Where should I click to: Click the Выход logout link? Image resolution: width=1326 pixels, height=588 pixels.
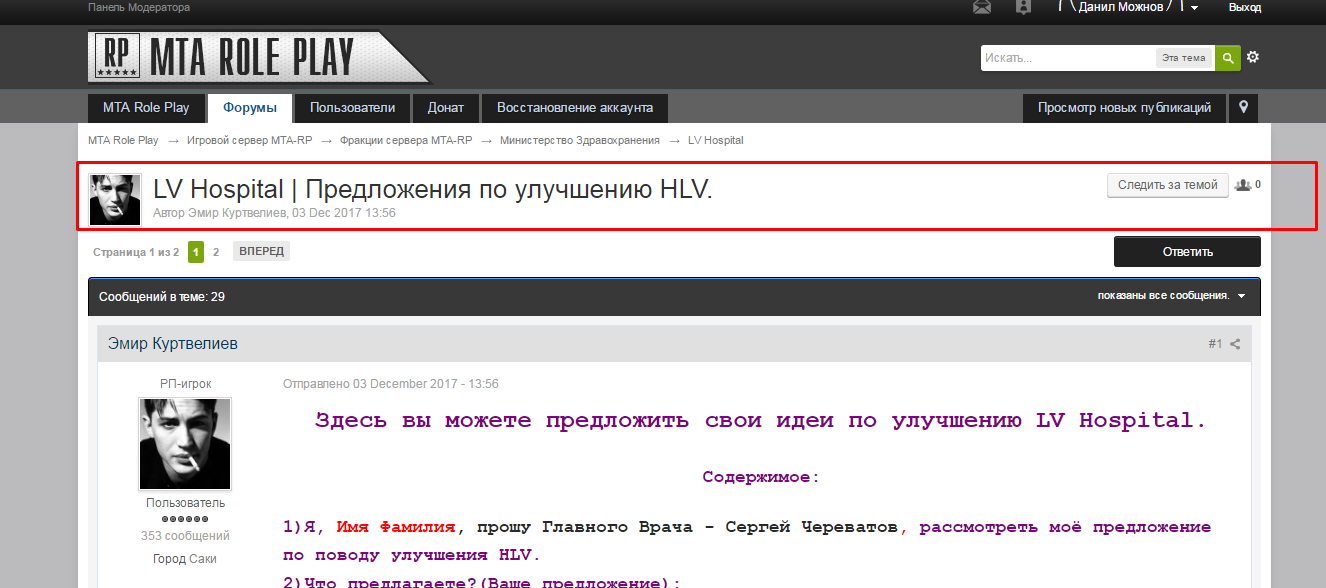point(1245,8)
